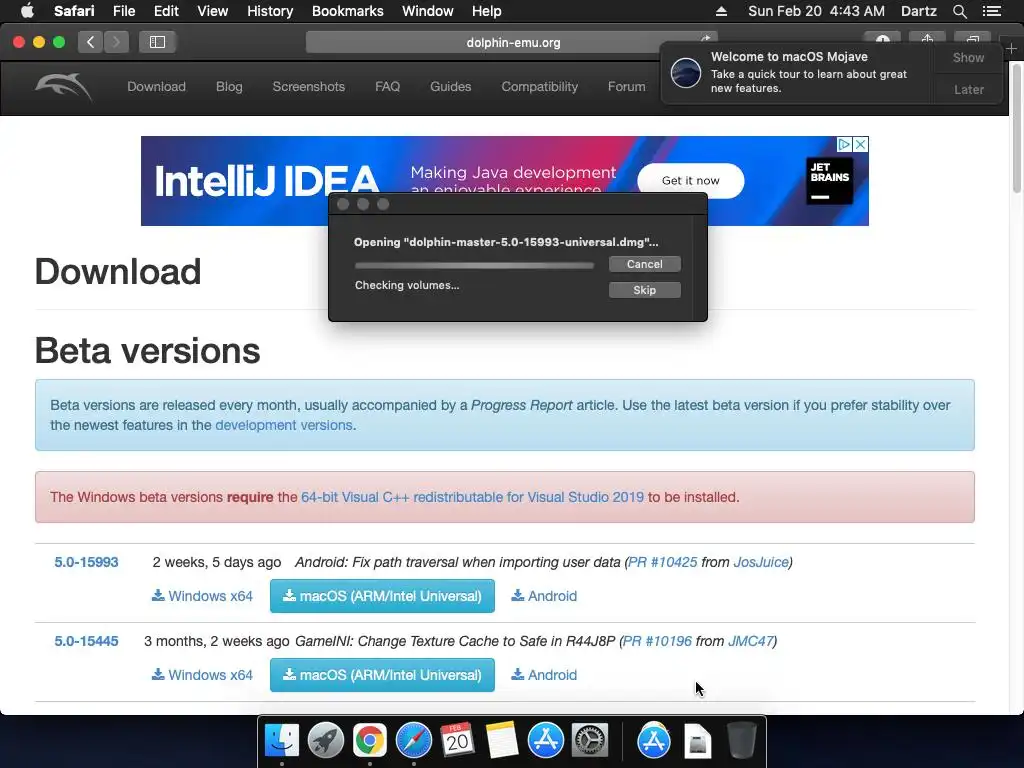The height and width of the screenshot is (768, 1024).
Task: Open Calendar from the Dock
Action: click(457, 740)
